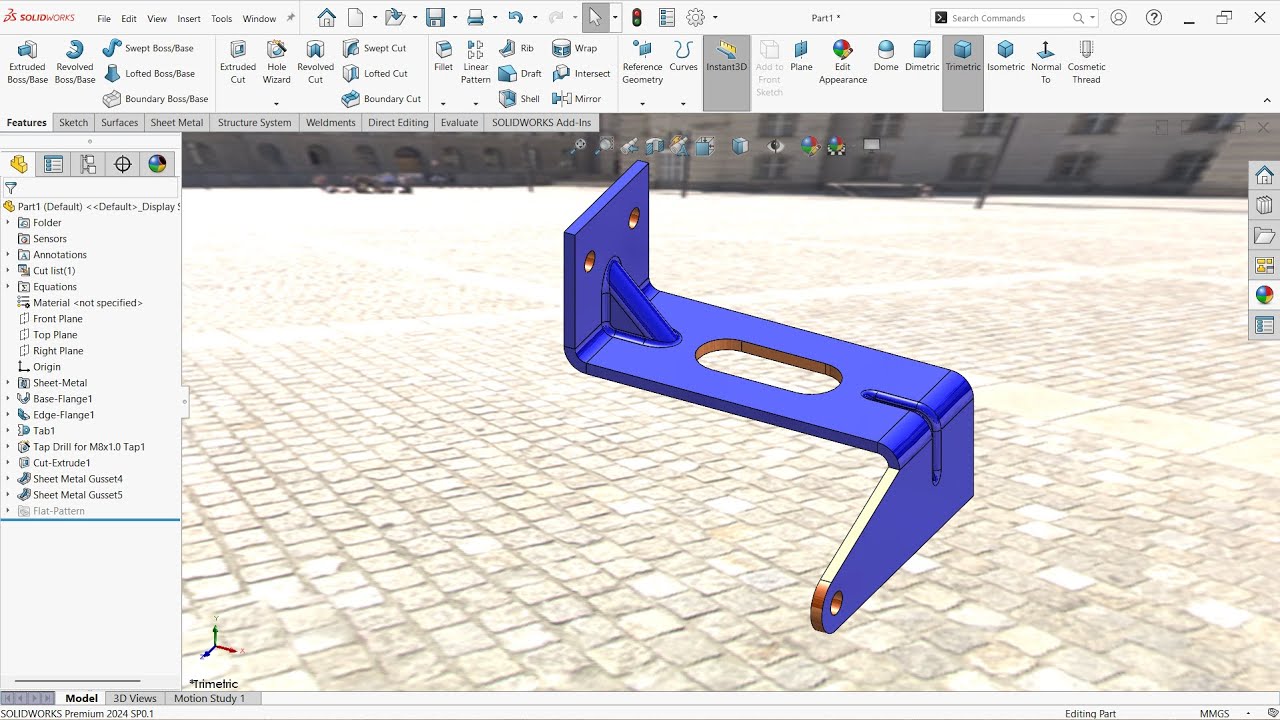Click the Hide/Show Items eye icon
Viewport: 1280px width, 720px height.
[775, 146]
